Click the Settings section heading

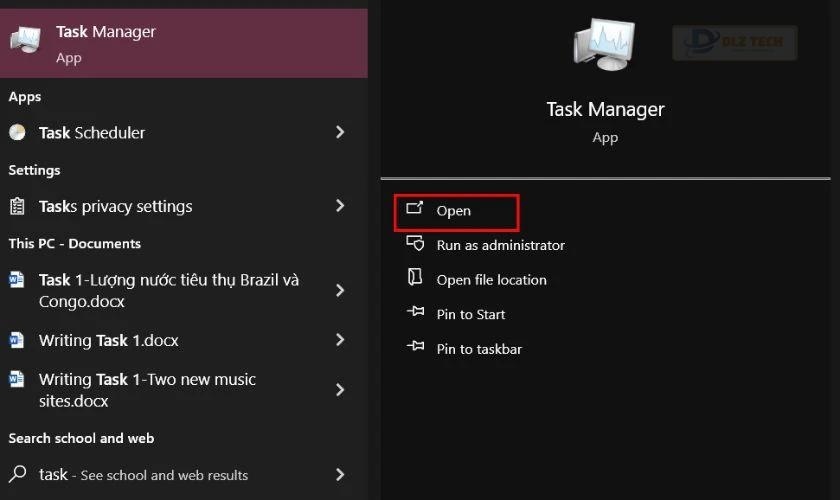point(34,170)
